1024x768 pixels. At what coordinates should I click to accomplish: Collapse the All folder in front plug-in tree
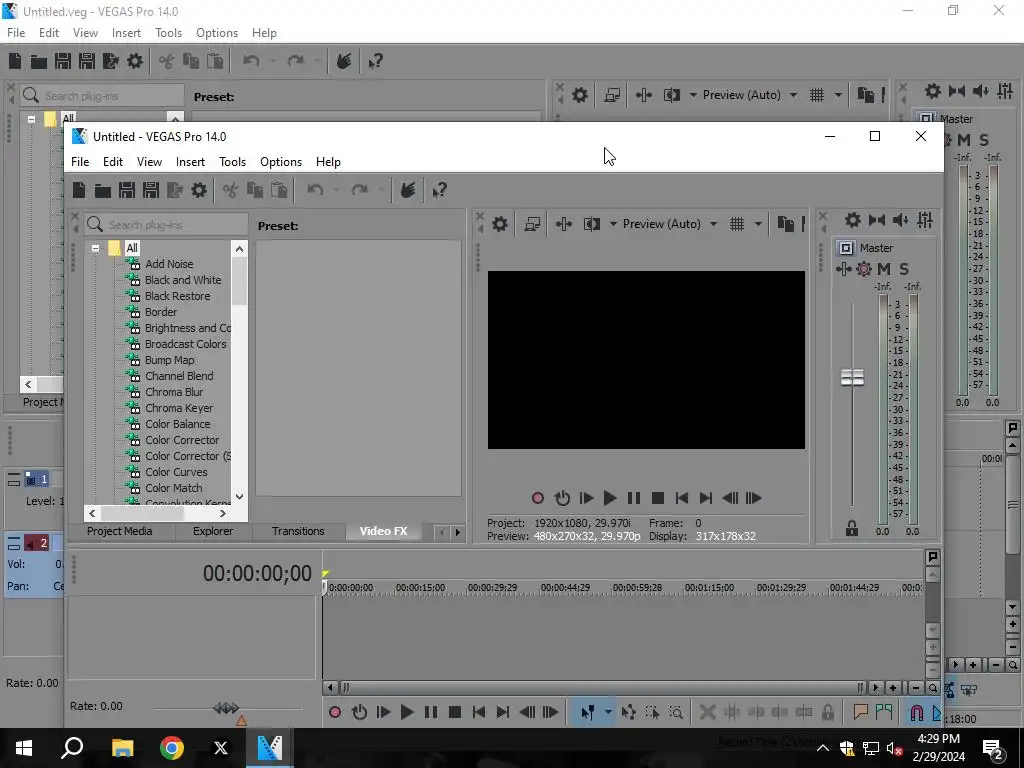(x=95, y=248)
